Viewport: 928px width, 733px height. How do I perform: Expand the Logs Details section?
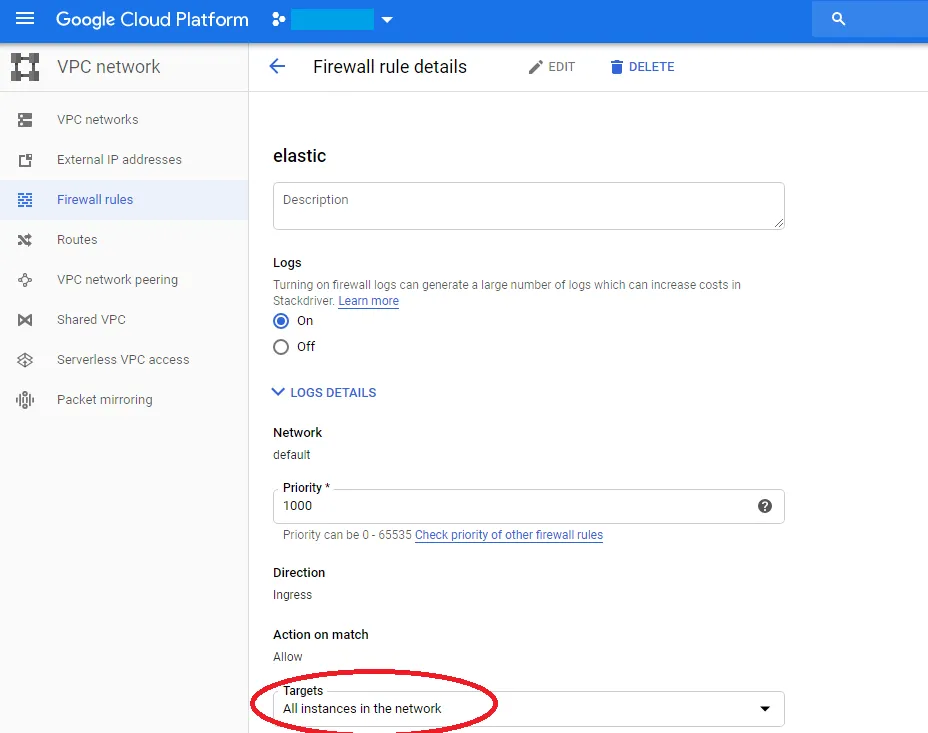pyautogui.click(x=324, y=393)
